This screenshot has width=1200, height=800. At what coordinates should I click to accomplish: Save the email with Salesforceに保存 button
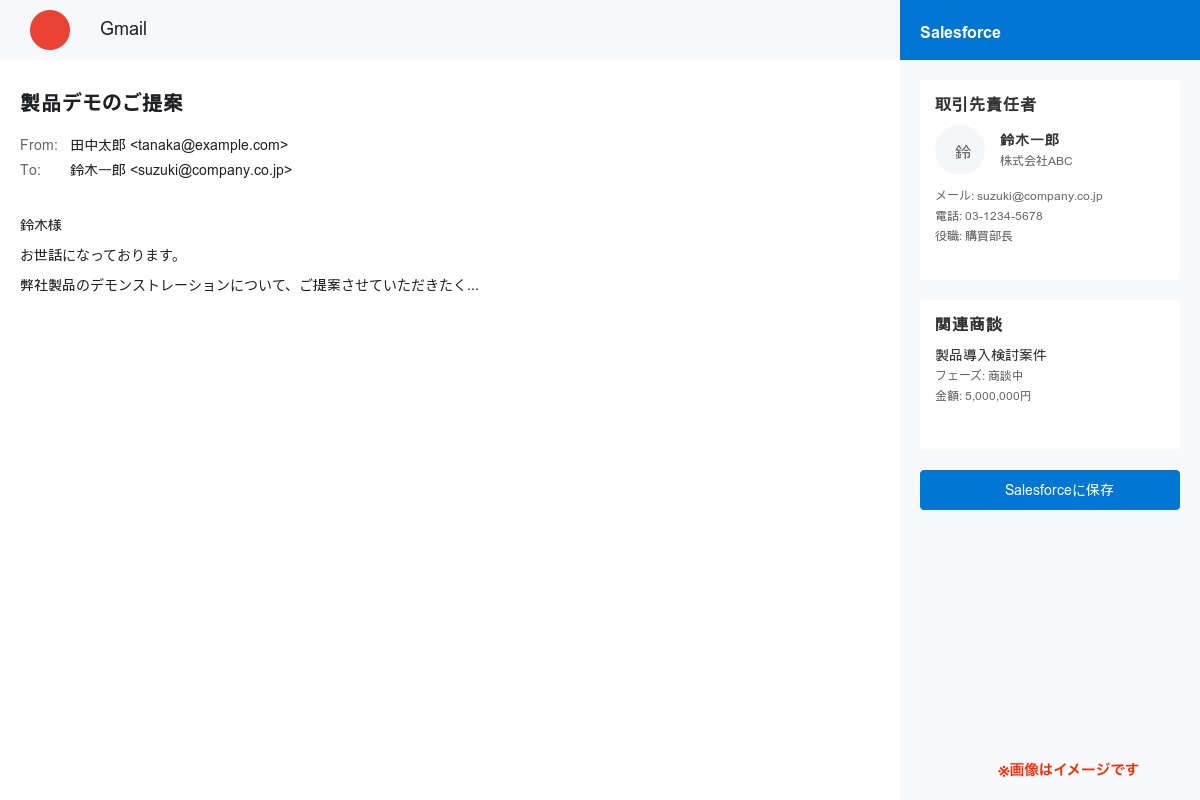pos(1049,490)
